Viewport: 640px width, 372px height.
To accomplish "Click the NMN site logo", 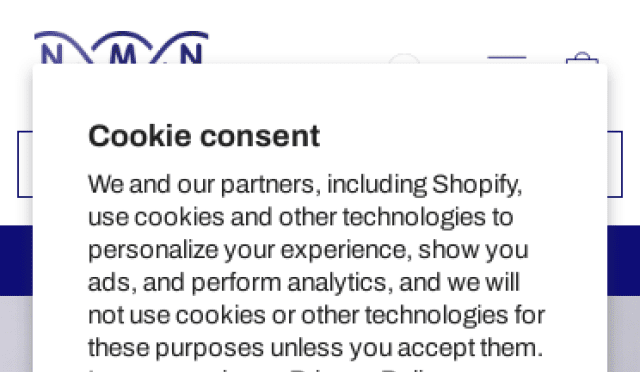I will [121, 47].
